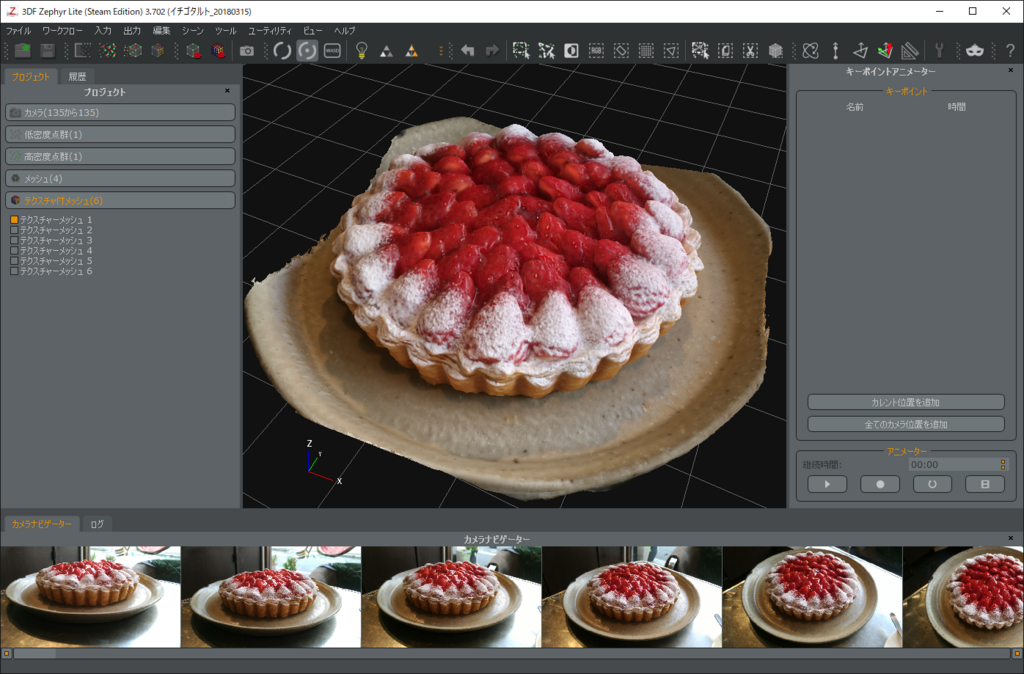Open the ファイル menu
This screenshot has width=1024, height=674.
point(18,31)
